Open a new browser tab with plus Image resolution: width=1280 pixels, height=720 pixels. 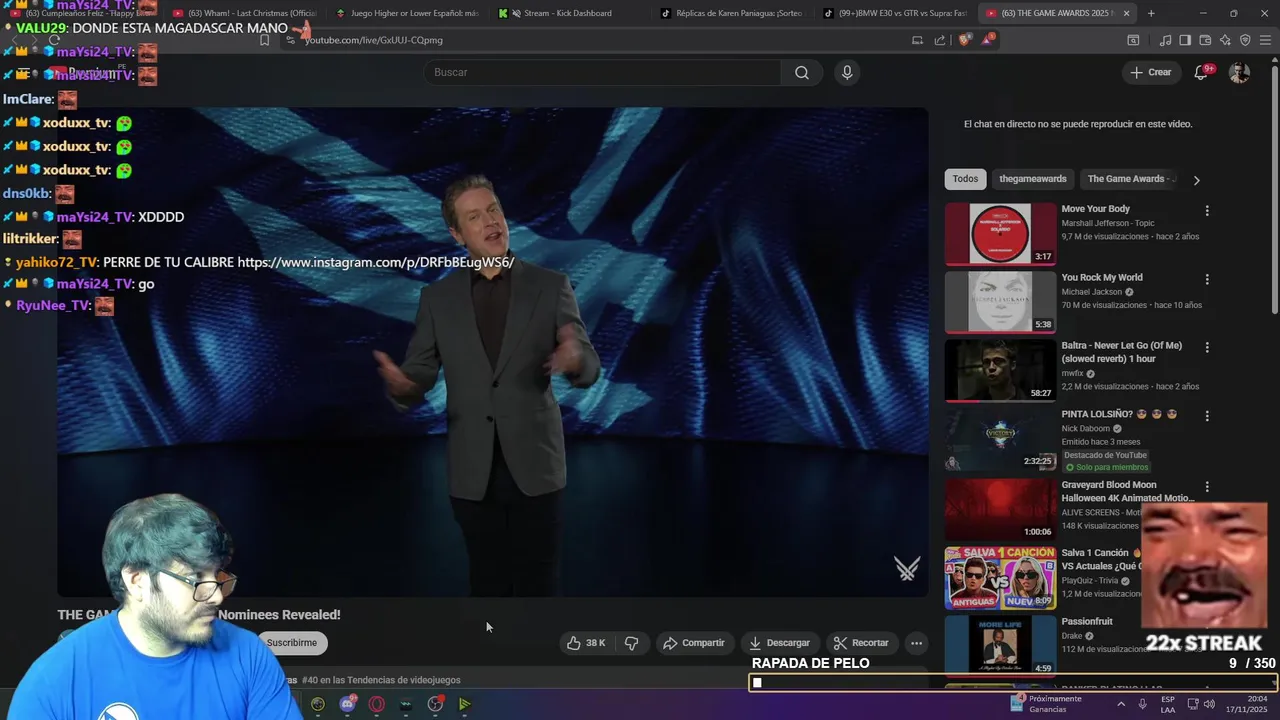pos(1151,13)
